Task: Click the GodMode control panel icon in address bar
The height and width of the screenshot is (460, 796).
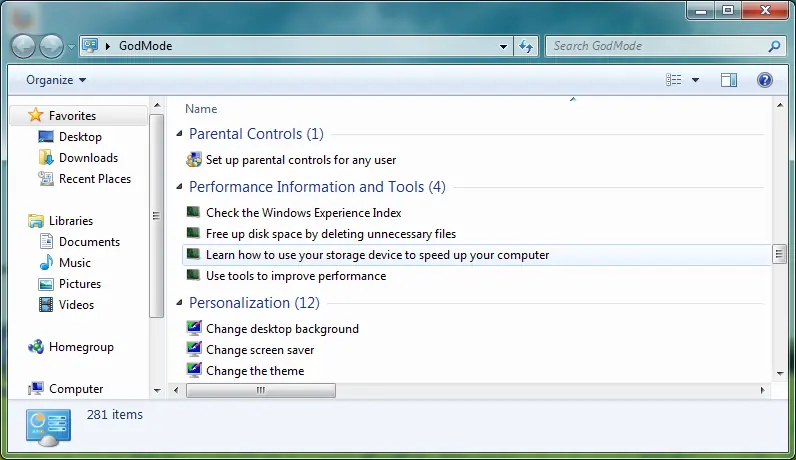Action: pos(90,46)
